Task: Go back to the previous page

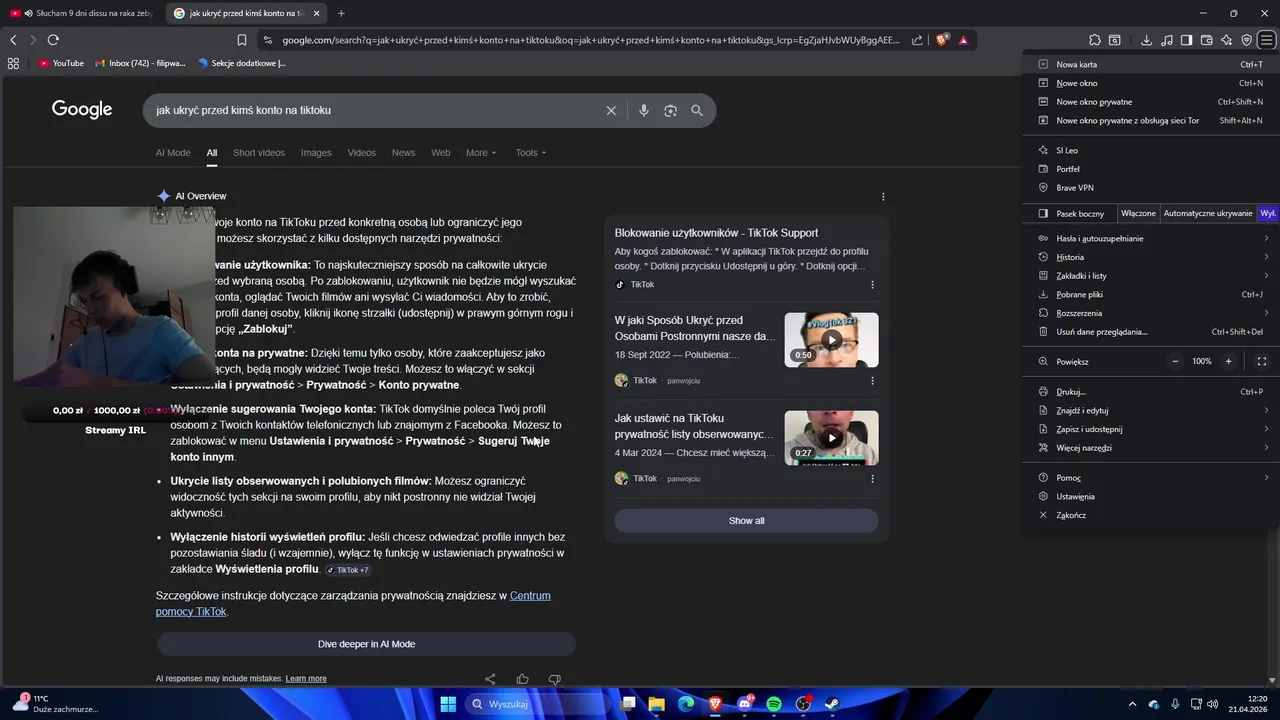Action: tap(13, 40)
